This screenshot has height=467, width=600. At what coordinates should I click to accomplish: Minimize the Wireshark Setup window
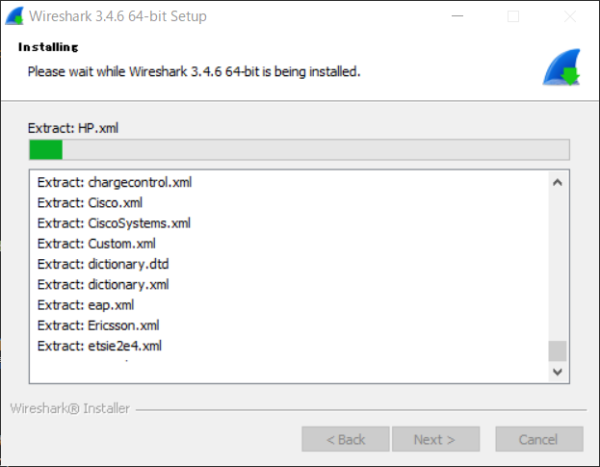click(457, 16)
